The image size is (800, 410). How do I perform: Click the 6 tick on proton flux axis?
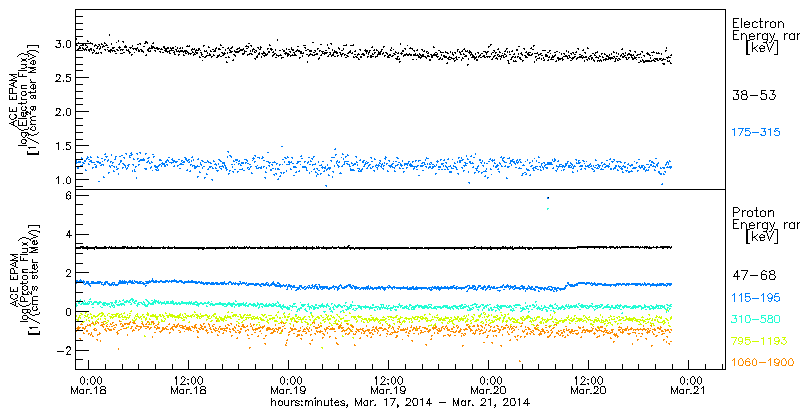[x=67, y=196]
